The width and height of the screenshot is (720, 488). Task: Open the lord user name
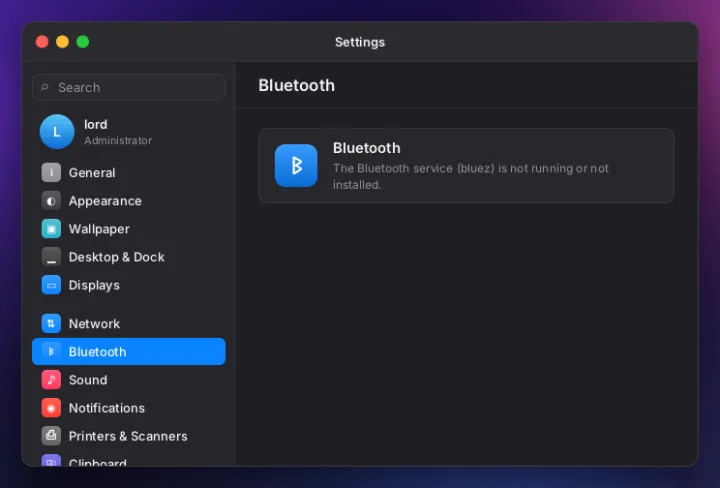coord(96,124)
